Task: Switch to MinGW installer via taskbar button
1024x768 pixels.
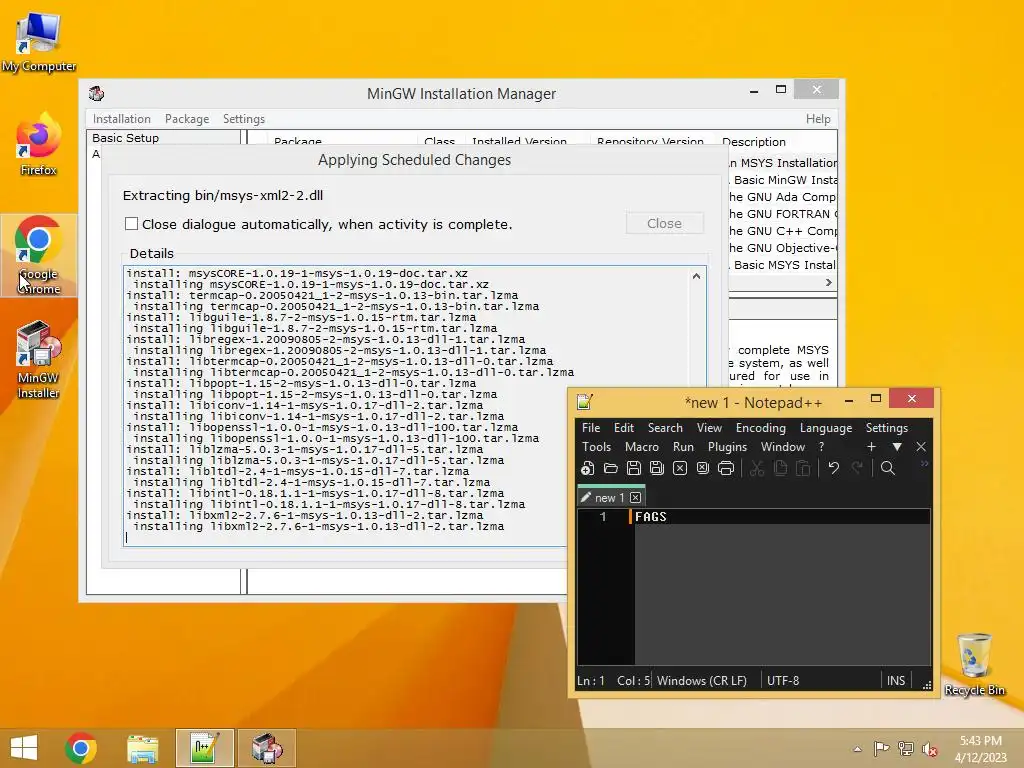Action: point(267,748)
